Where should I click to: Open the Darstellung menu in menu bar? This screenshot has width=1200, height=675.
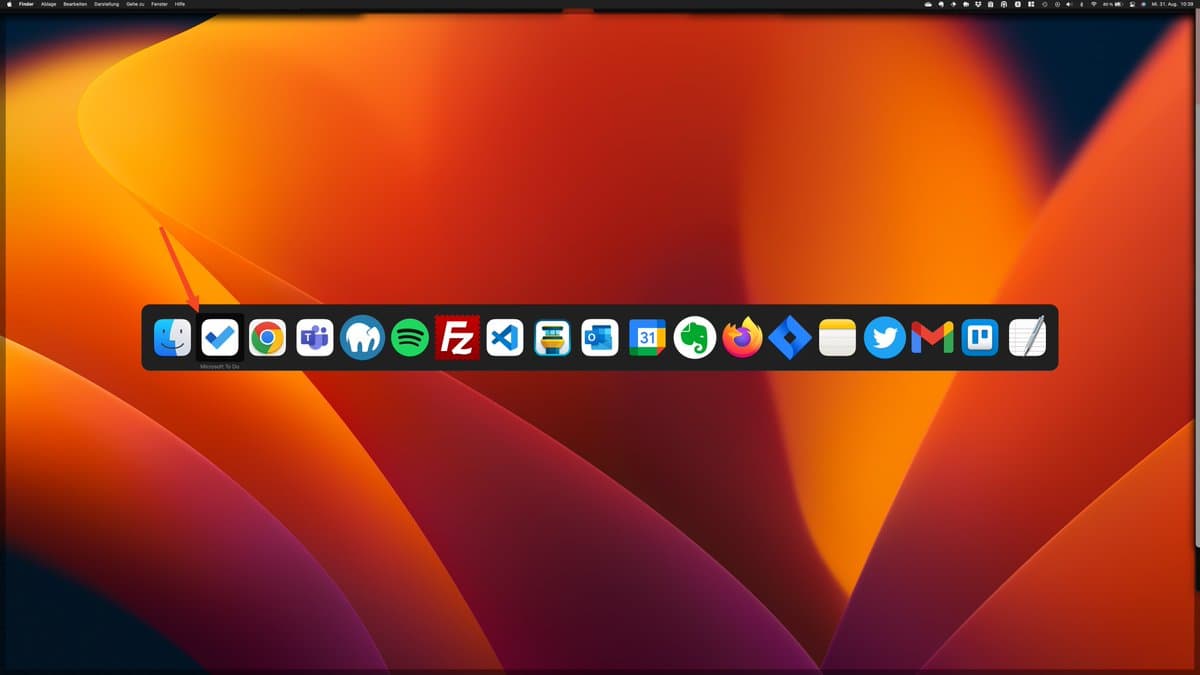coord(106,4)
